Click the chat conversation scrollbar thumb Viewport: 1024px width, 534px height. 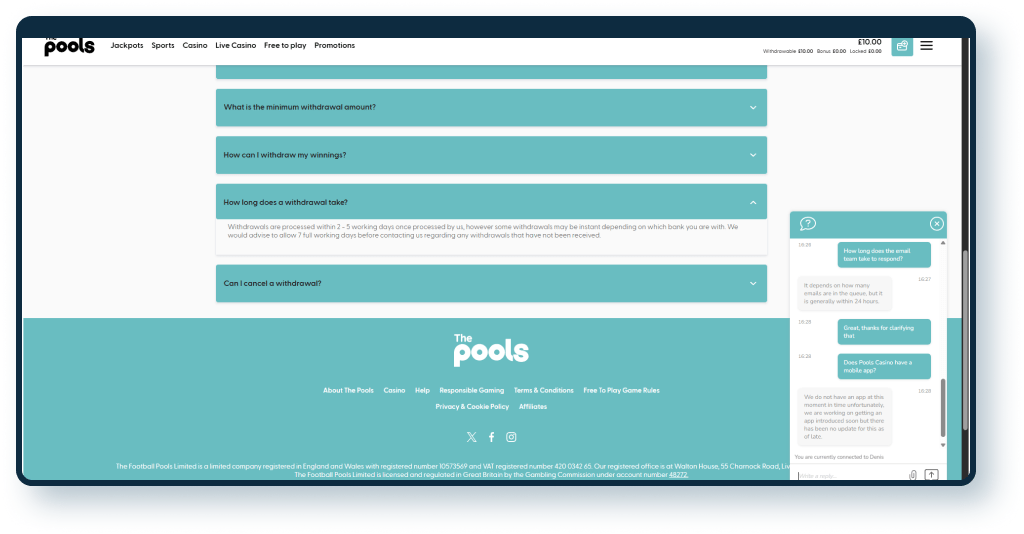tap(943, 407)
